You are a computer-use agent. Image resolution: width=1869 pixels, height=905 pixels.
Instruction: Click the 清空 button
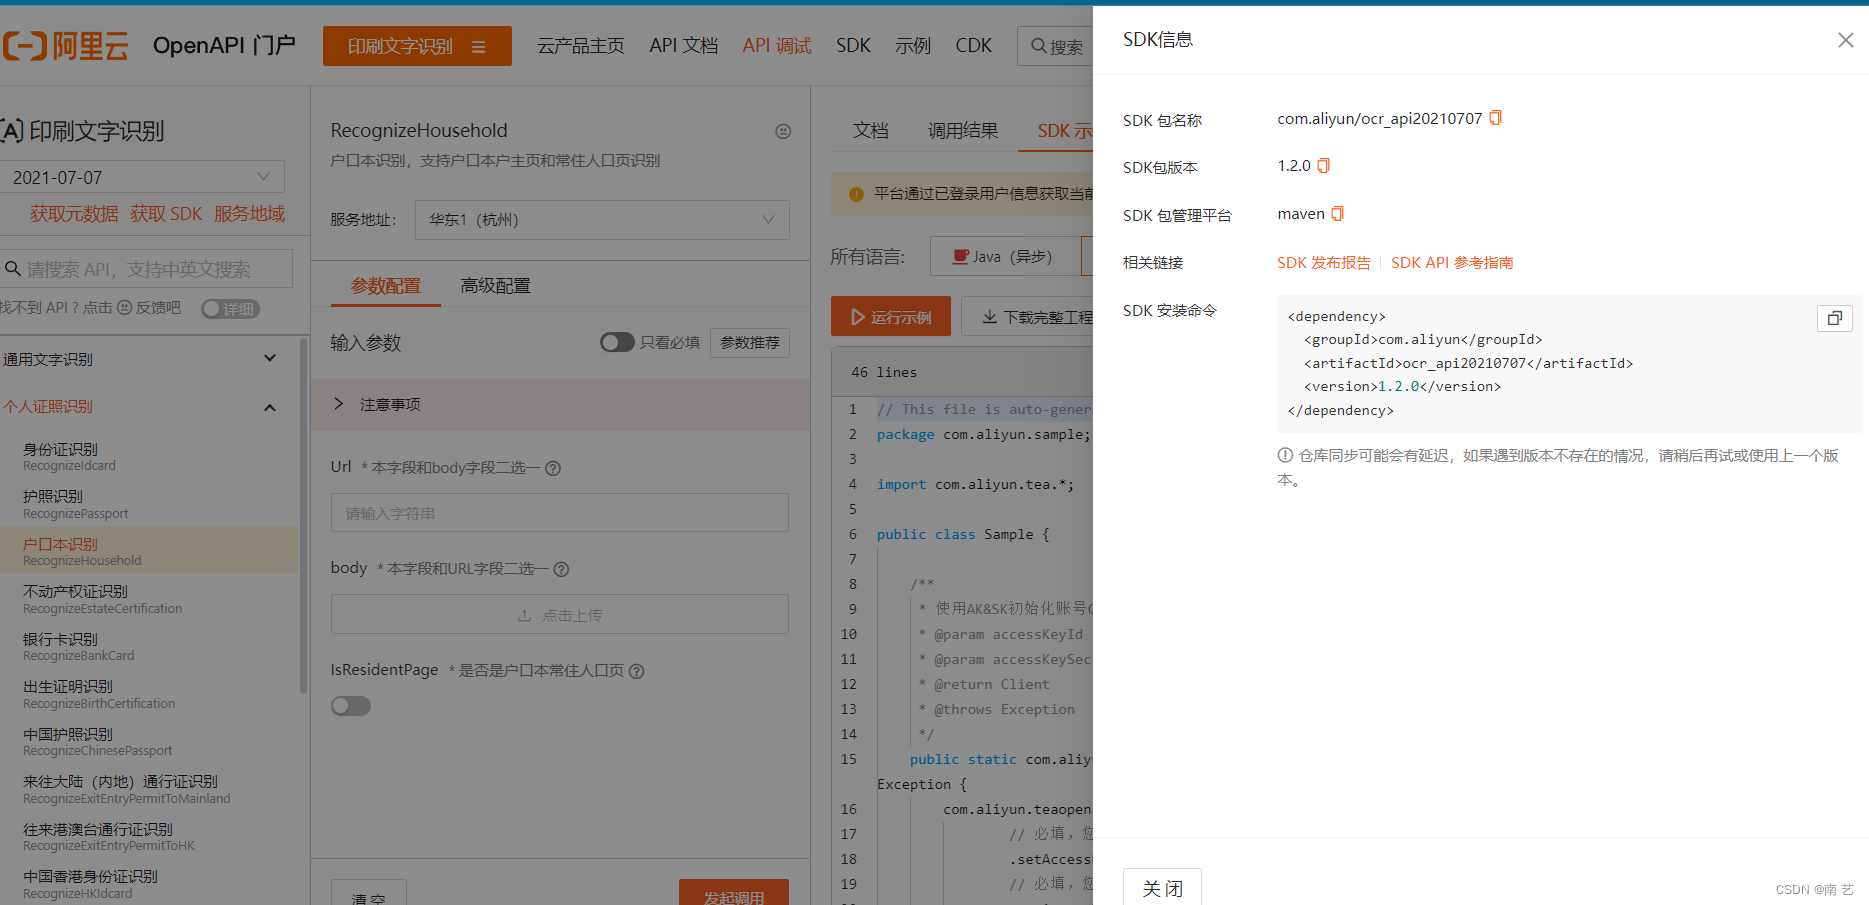pos(369,893)
